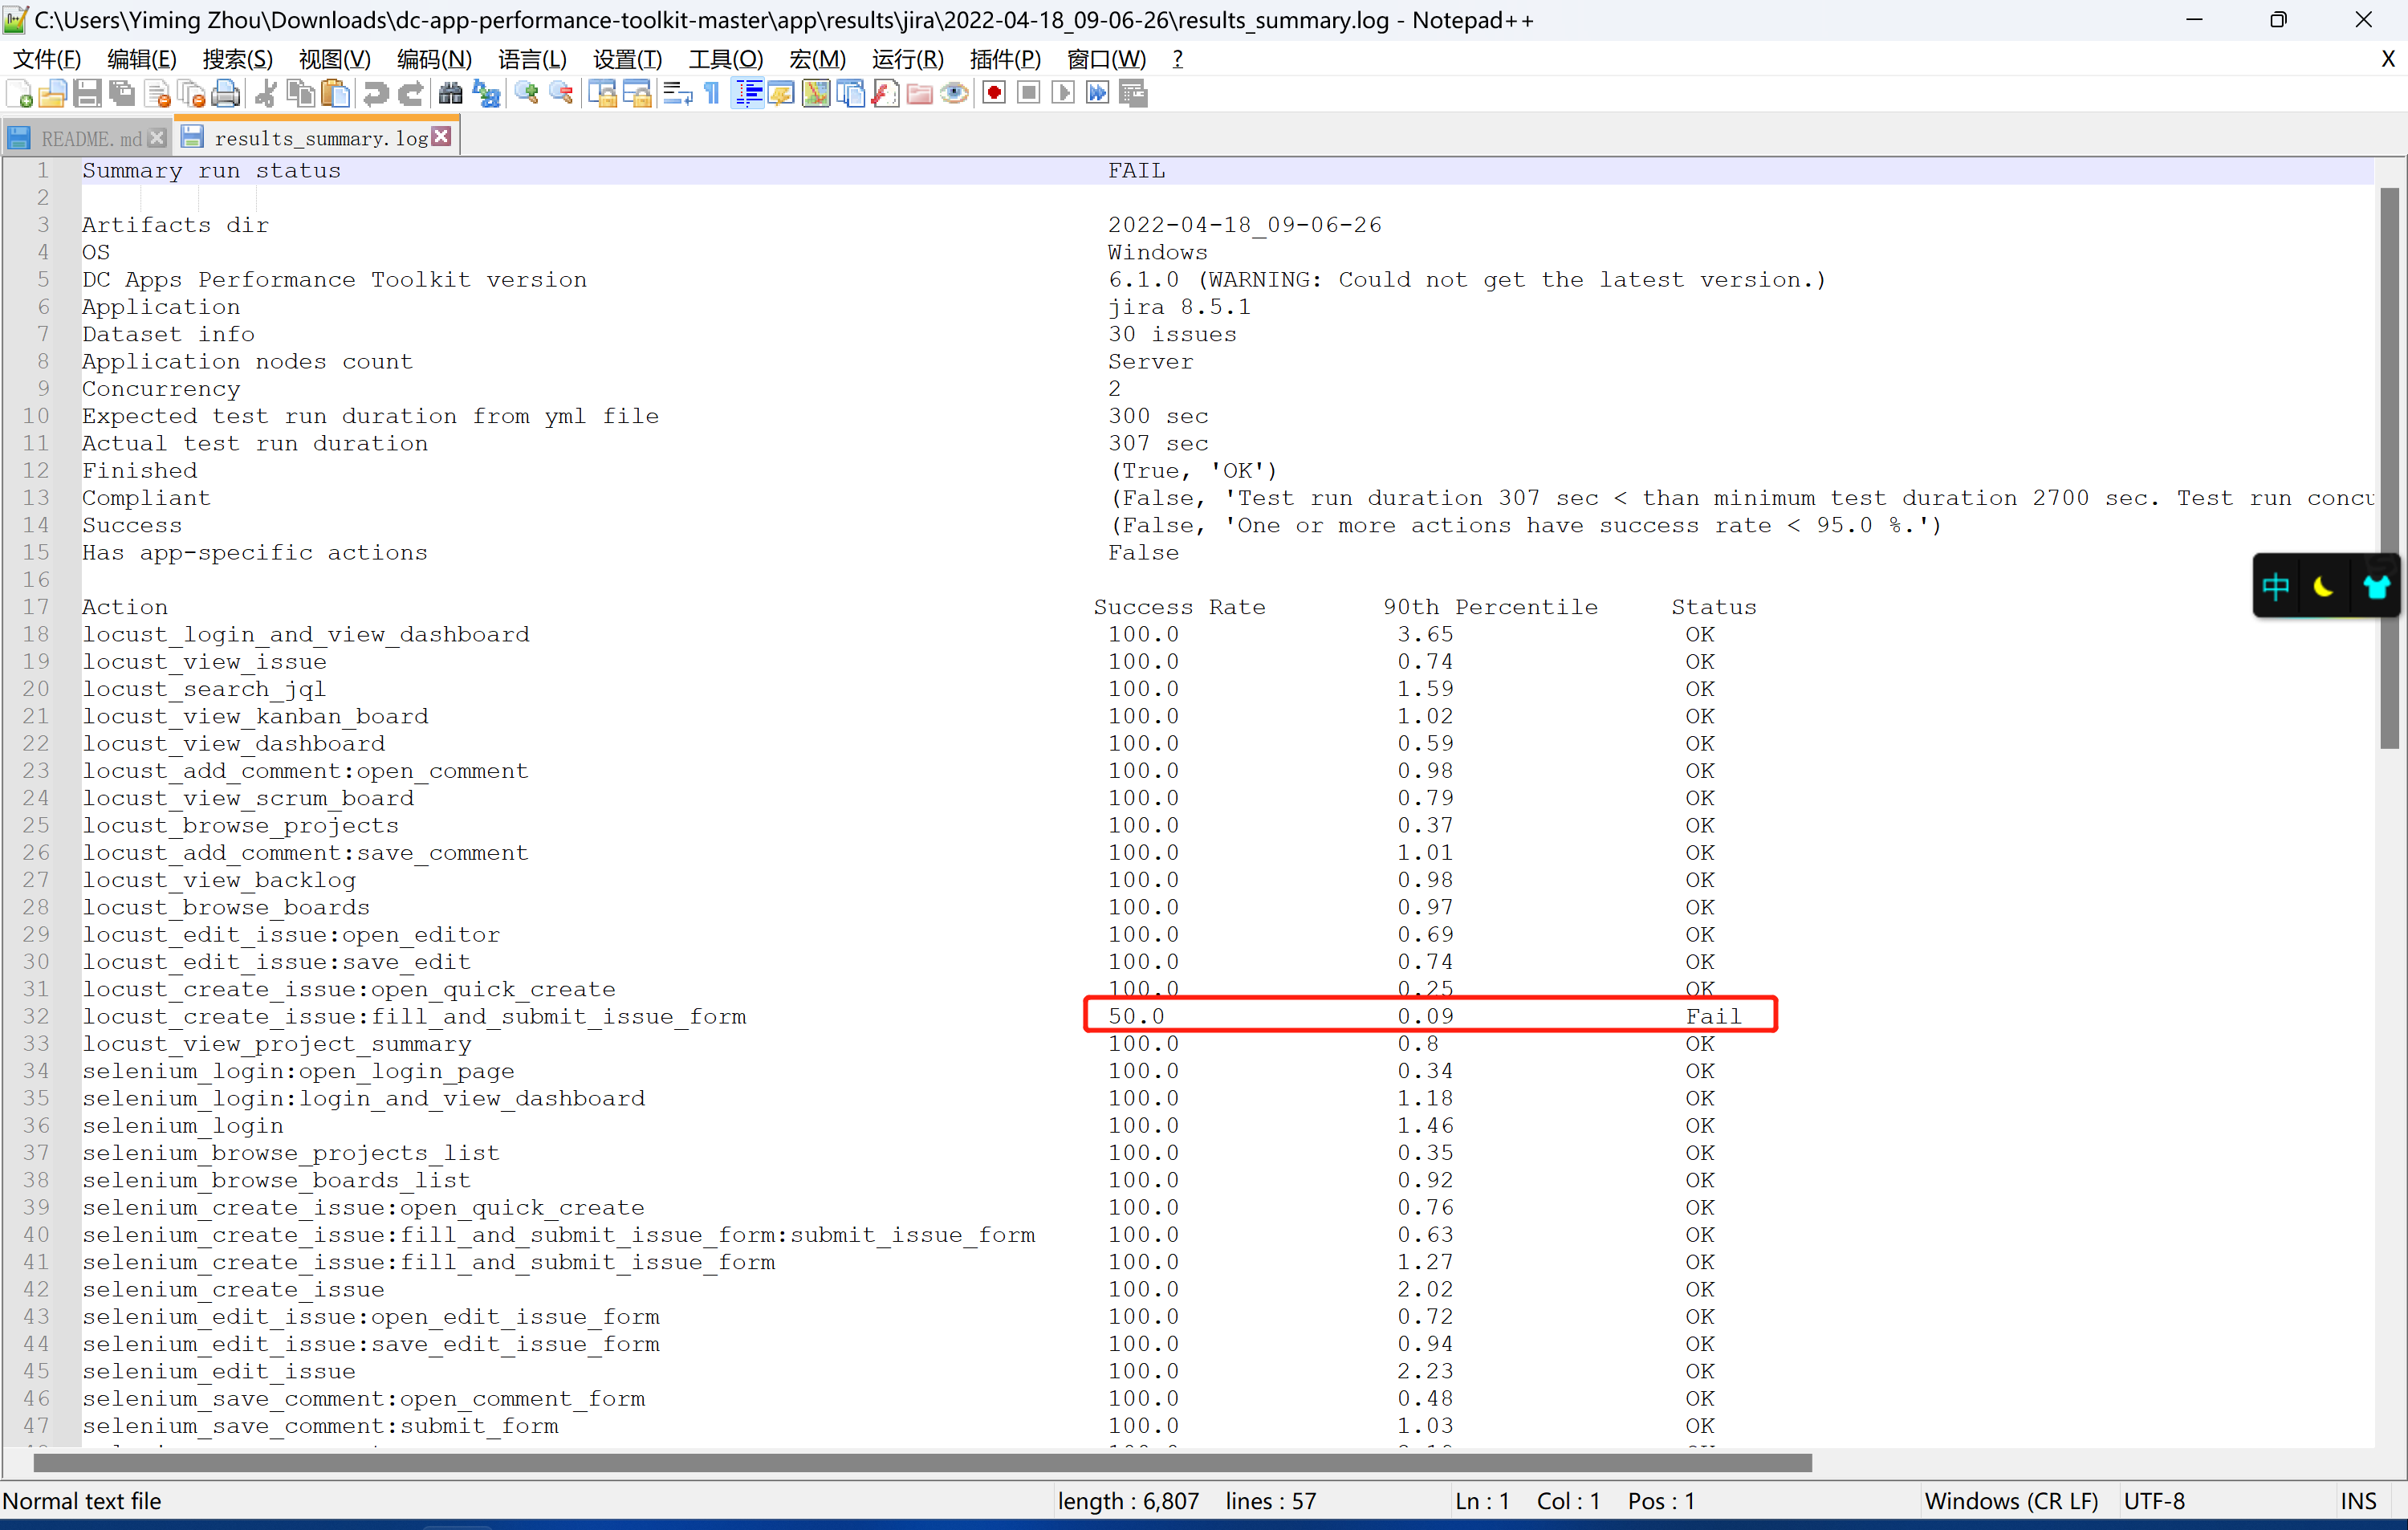Viewport: 2408px width, 1530px height.
Task: Click the Save All toolbar icon
Action: pyautogui.click(x=122, y=94)
